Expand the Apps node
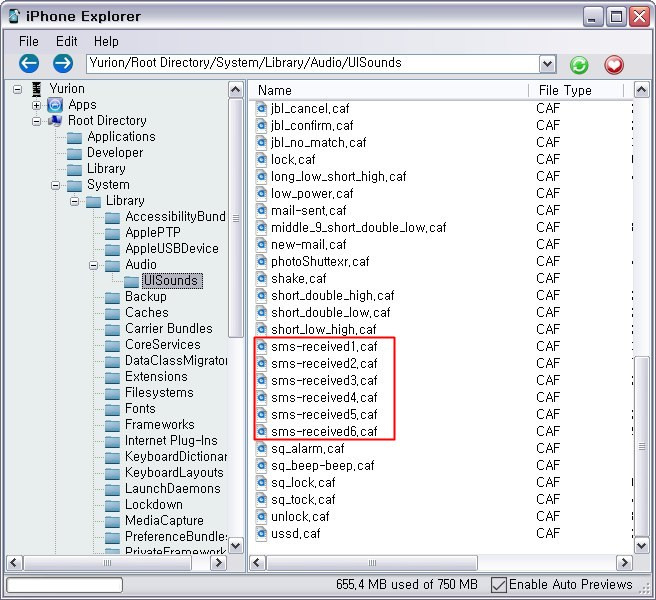The width and height of the screenshot is (656, 600). tap(36, 105)
